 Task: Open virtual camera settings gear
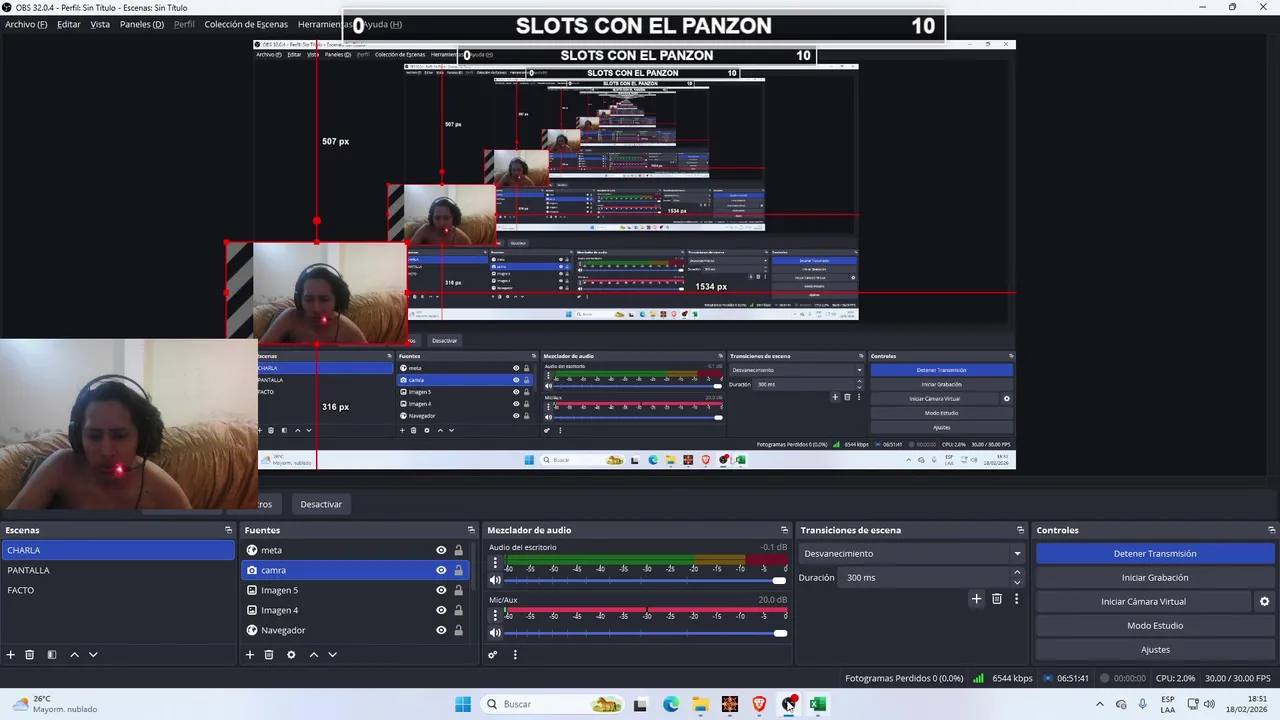click(1264, 602)
